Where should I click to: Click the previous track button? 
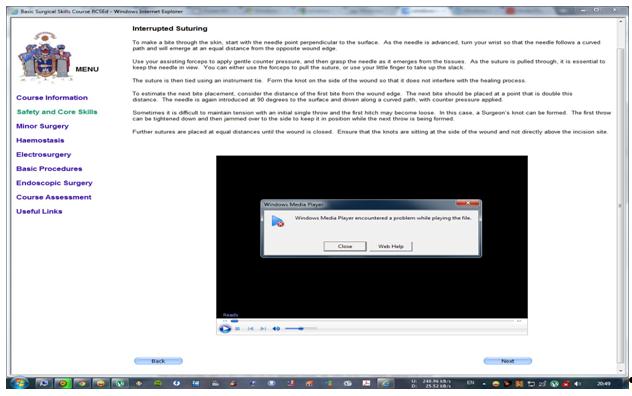point(250,329)
